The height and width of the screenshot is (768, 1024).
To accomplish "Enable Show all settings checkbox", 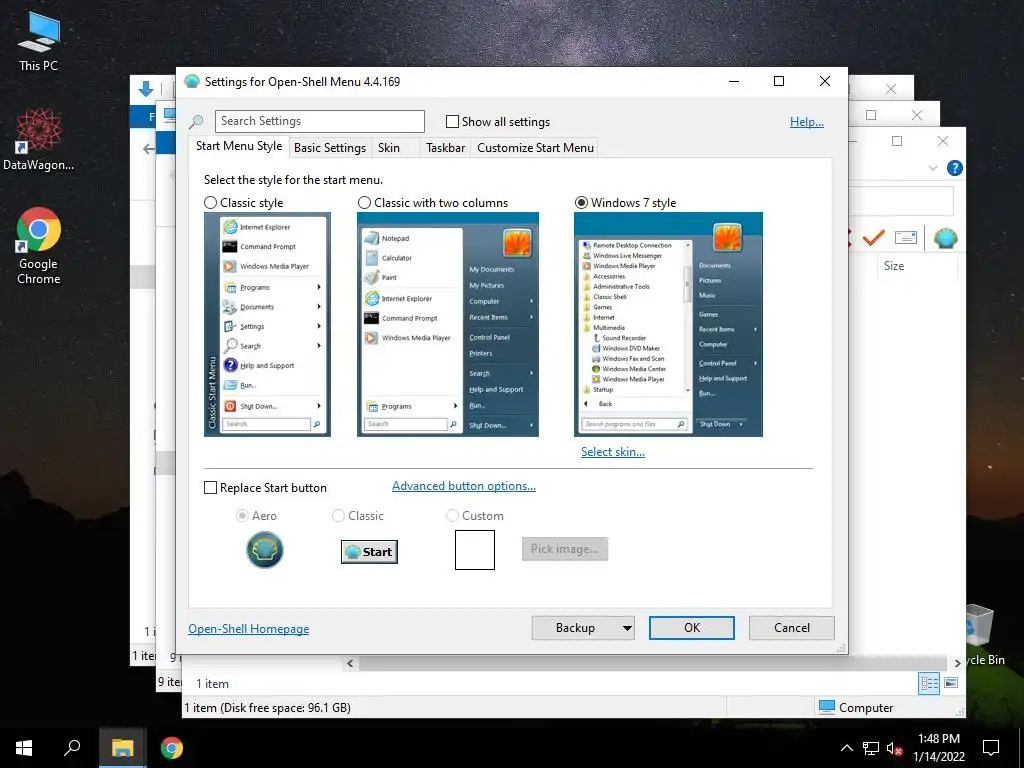I will coord(452,121).
